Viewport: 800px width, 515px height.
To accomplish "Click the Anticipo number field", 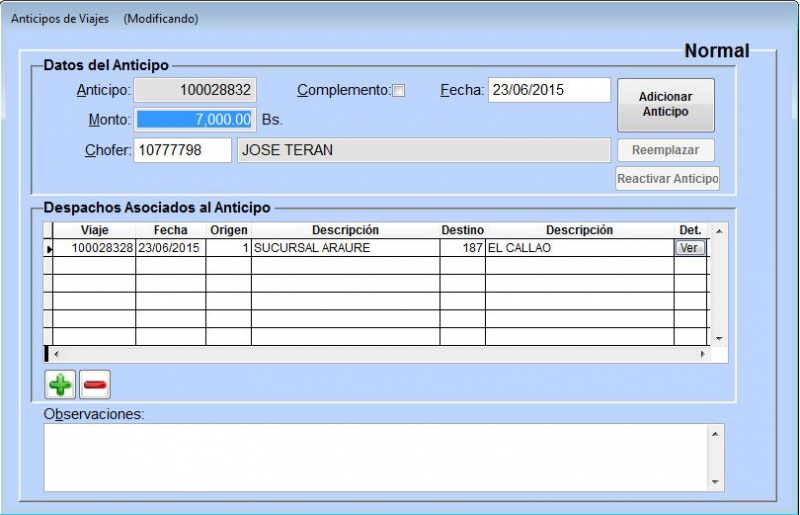I will (x=196, y=90).
